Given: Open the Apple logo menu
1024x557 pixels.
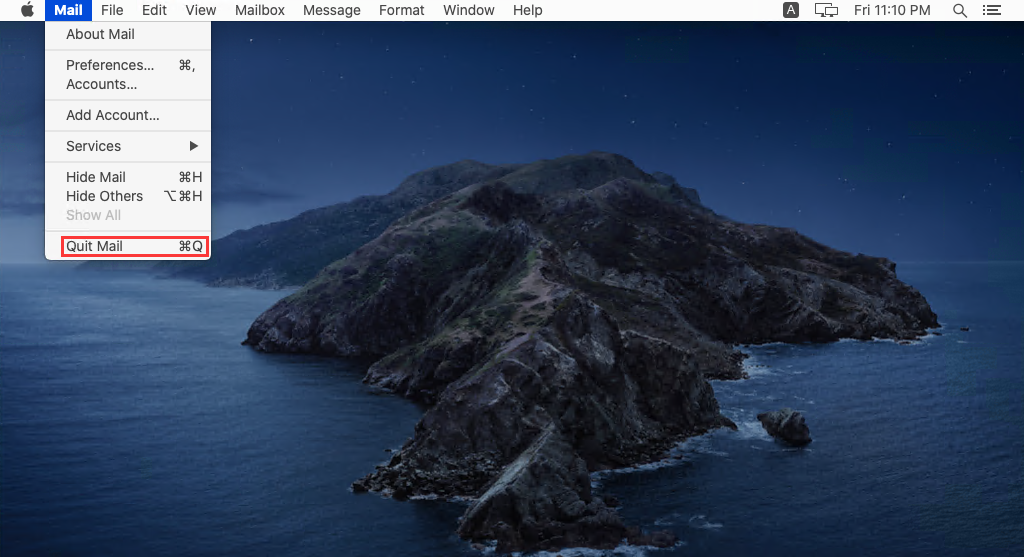Looking at the screenshot, I should (27, 10).
